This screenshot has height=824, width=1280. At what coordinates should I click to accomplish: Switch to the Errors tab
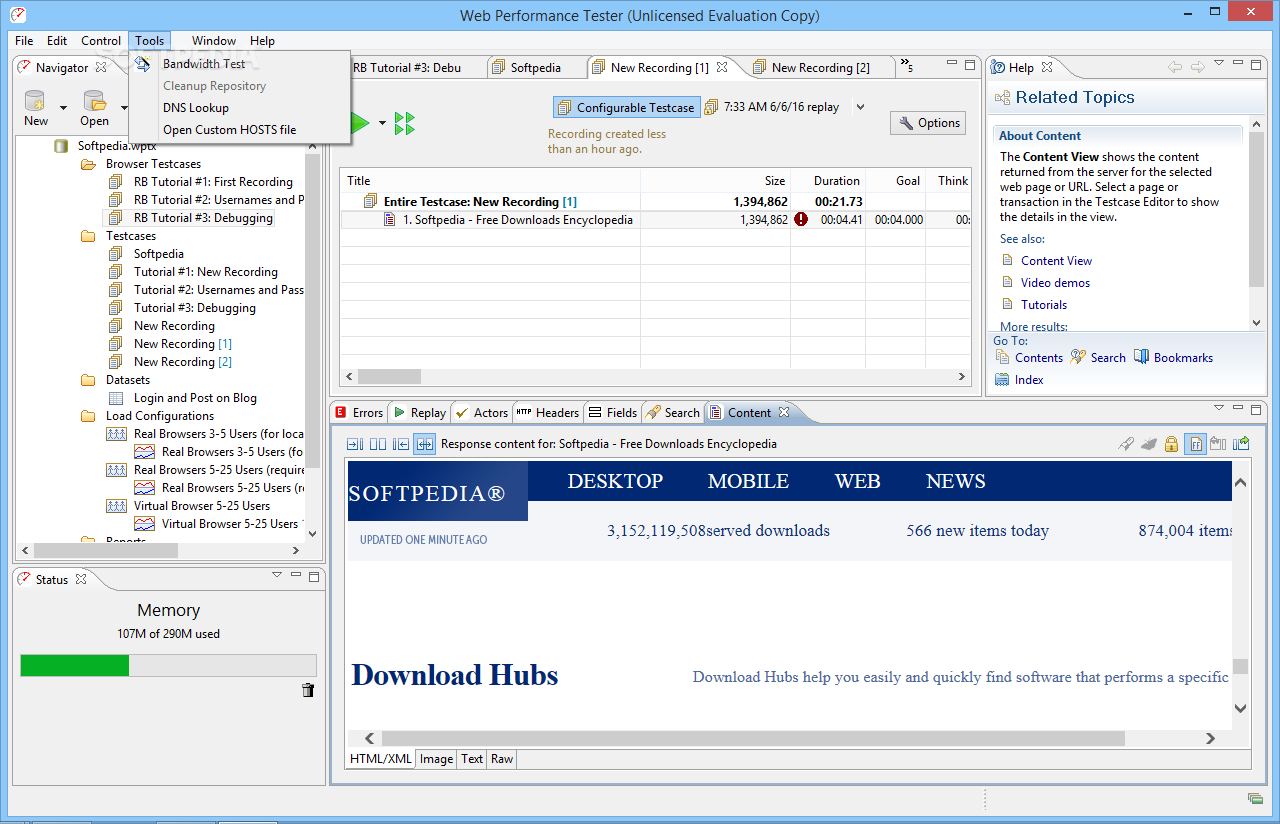(x=359, y=412)
